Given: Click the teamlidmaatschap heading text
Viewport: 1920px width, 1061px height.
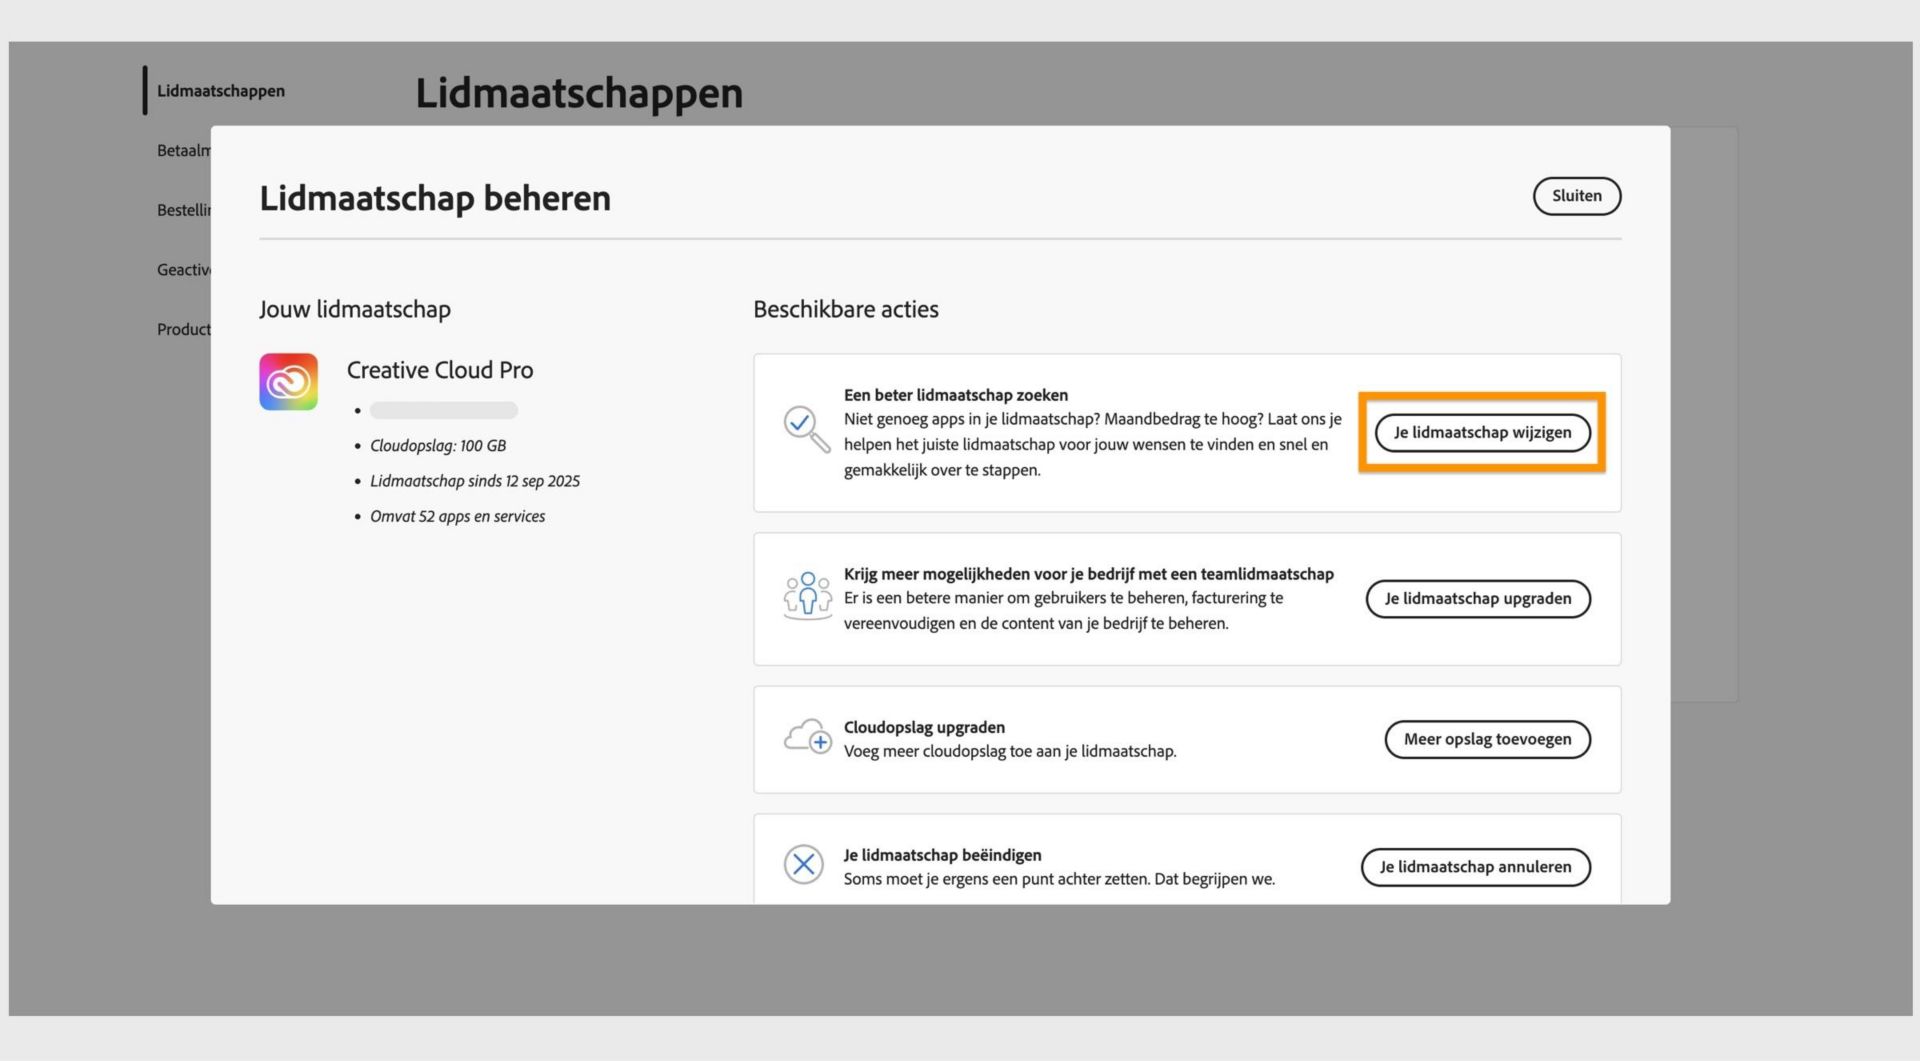Looking at the screenshot, I should pos(1089,574).
